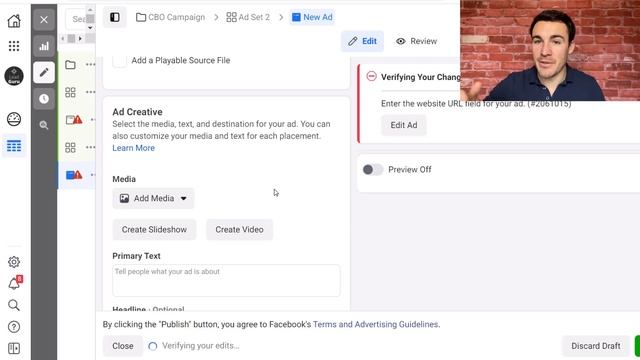
Task: Select the New Ad breadcrumb
Action: pyautogui.click(x=312, y=17)
